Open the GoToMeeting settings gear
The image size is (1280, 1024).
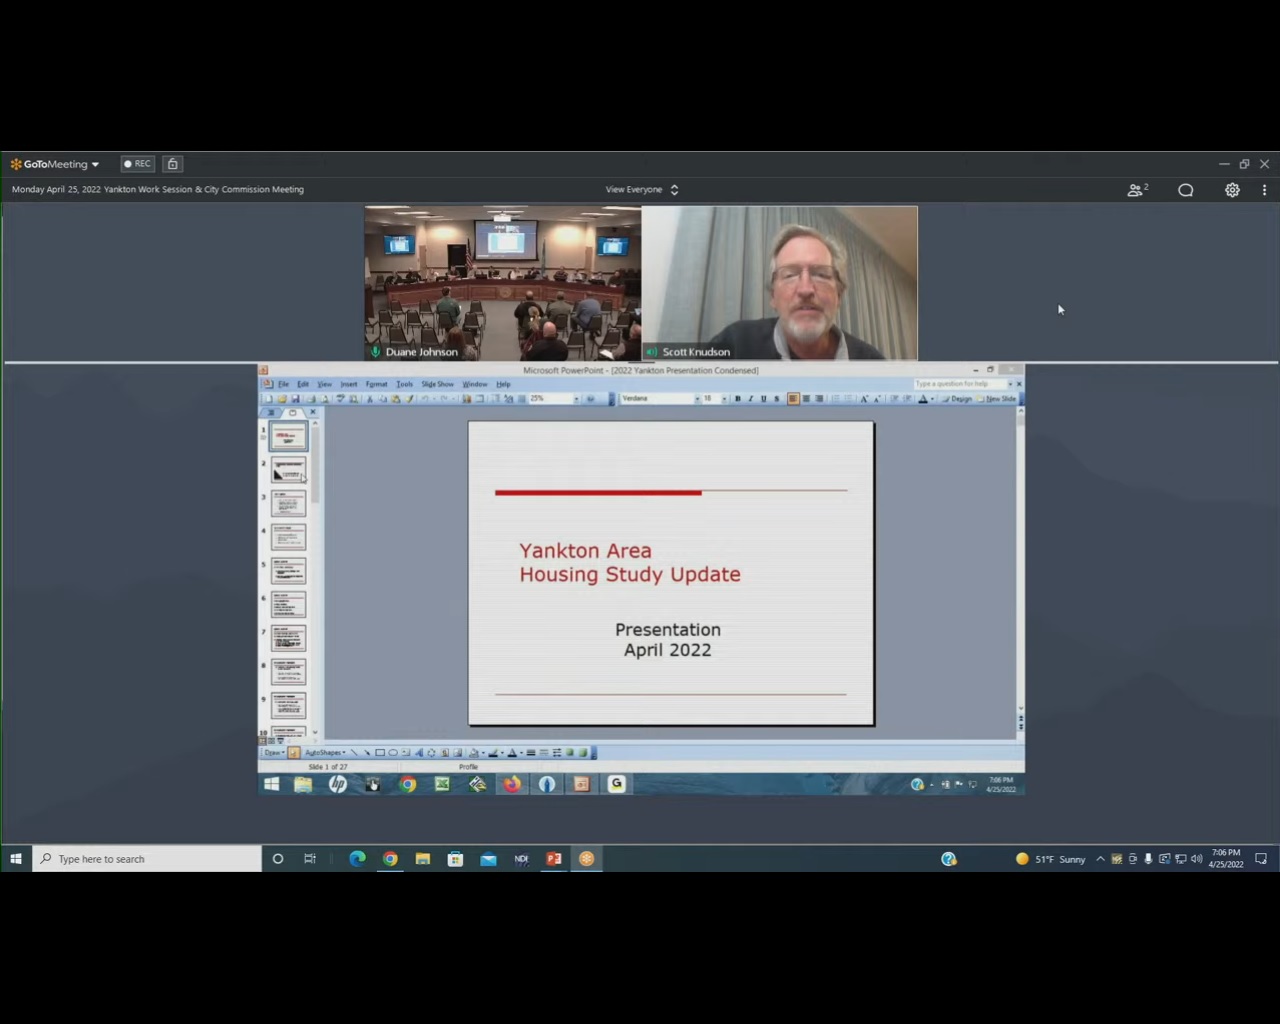point(1232,190)
